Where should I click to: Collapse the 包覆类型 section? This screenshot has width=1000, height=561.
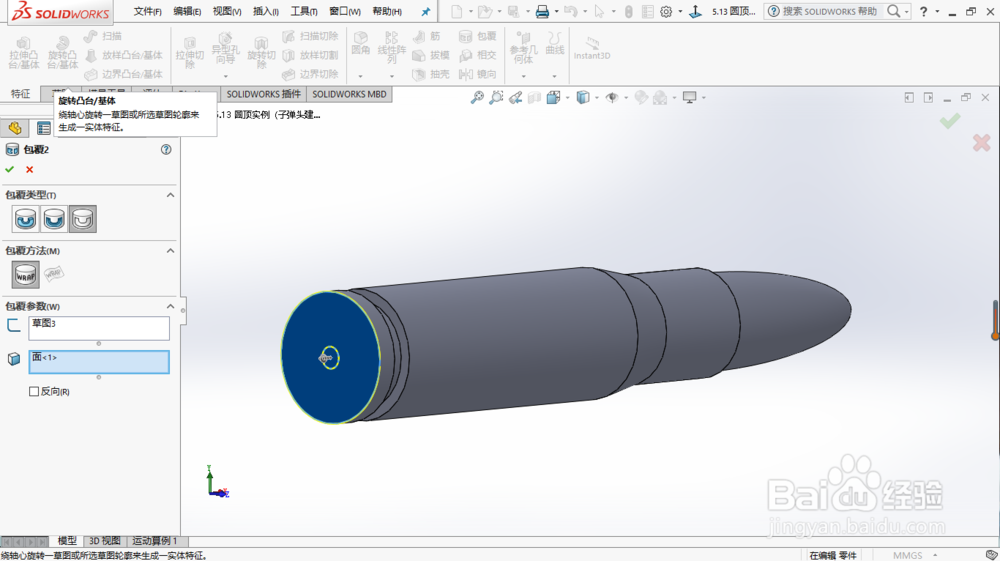[170, 195]
